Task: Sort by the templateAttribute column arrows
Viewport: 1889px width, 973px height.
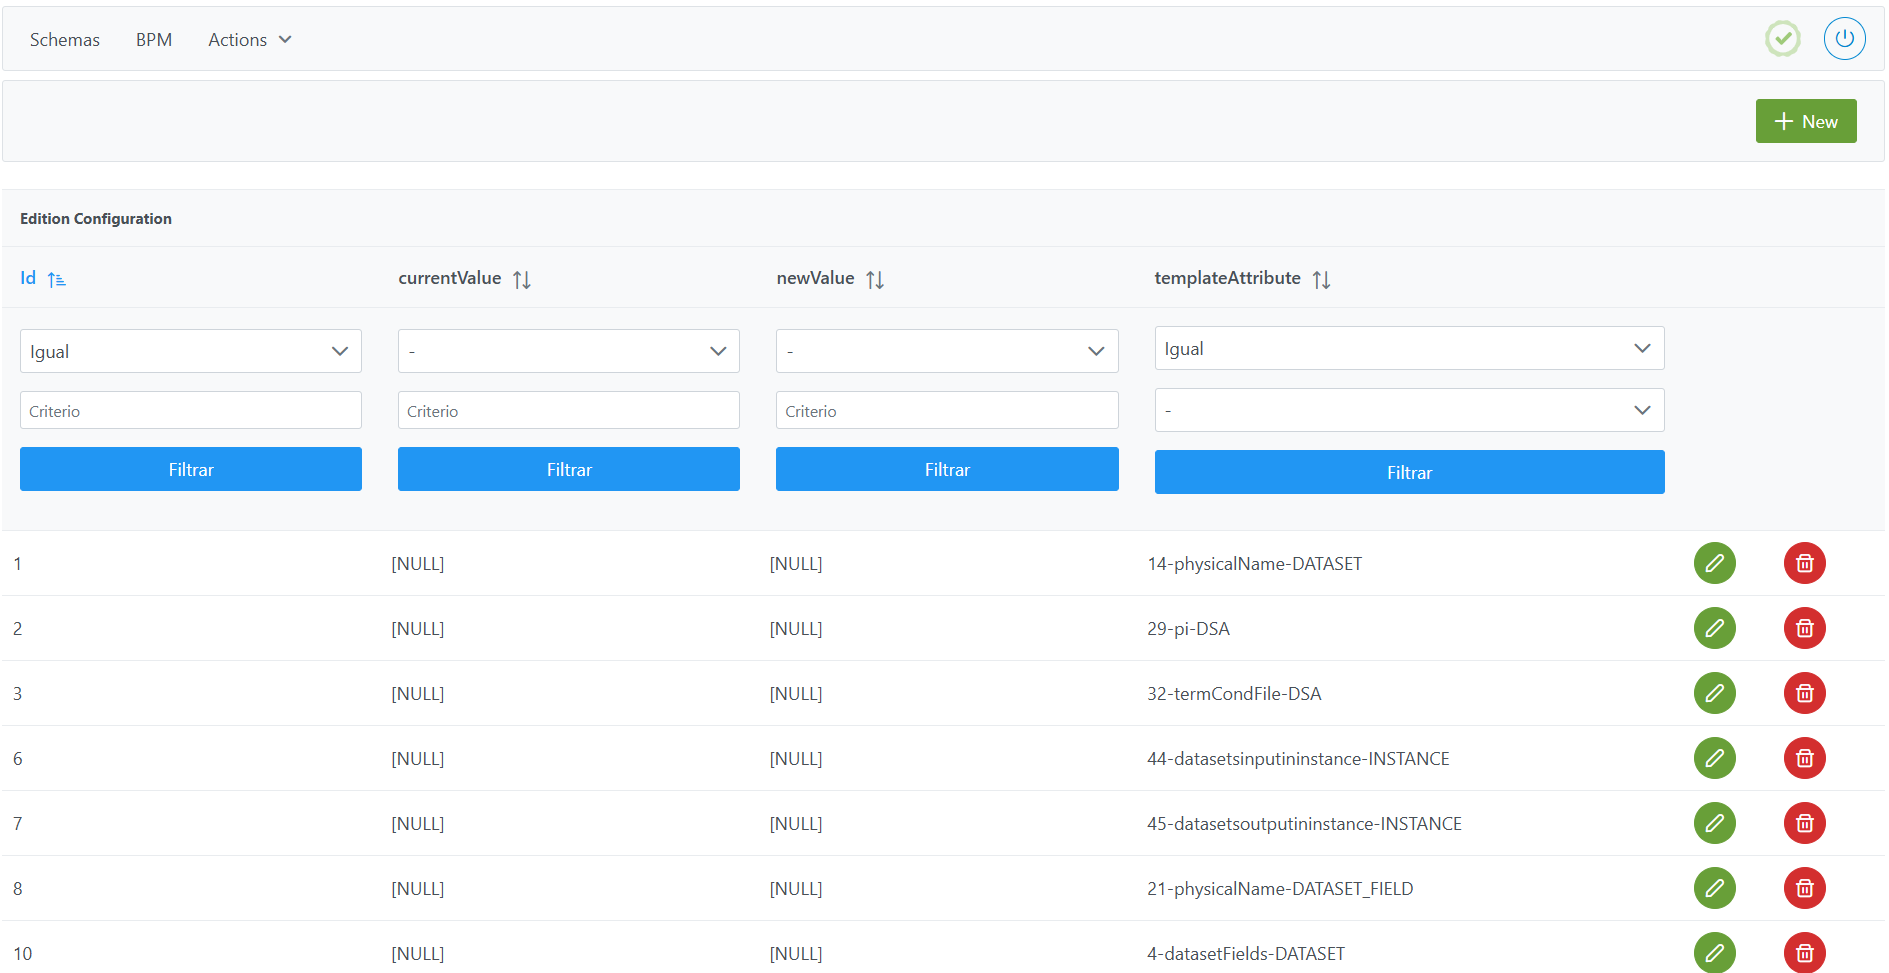Action: 1321,280
